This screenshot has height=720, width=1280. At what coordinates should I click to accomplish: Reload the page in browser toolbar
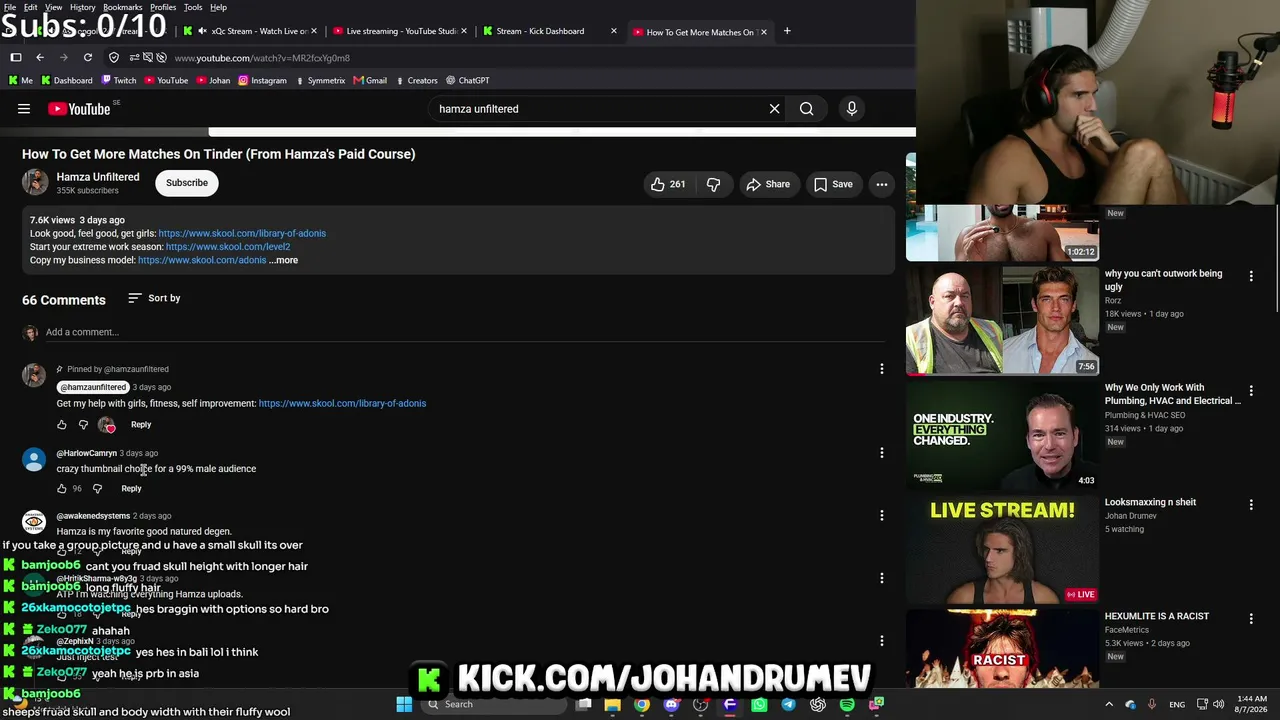coord(88,58)
